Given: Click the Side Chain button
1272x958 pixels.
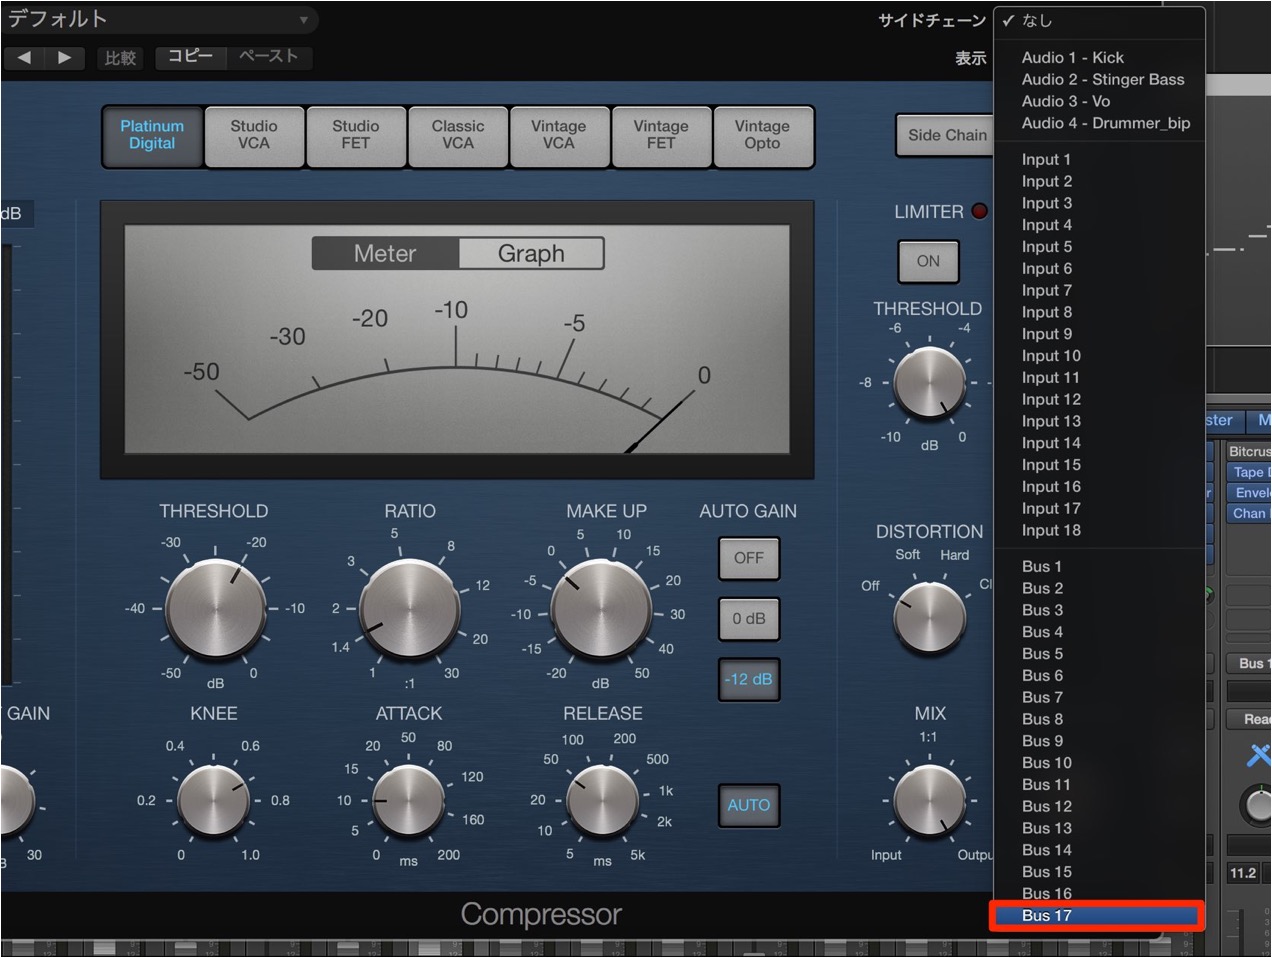Looking at the screenshot, I should coord(946,135).
